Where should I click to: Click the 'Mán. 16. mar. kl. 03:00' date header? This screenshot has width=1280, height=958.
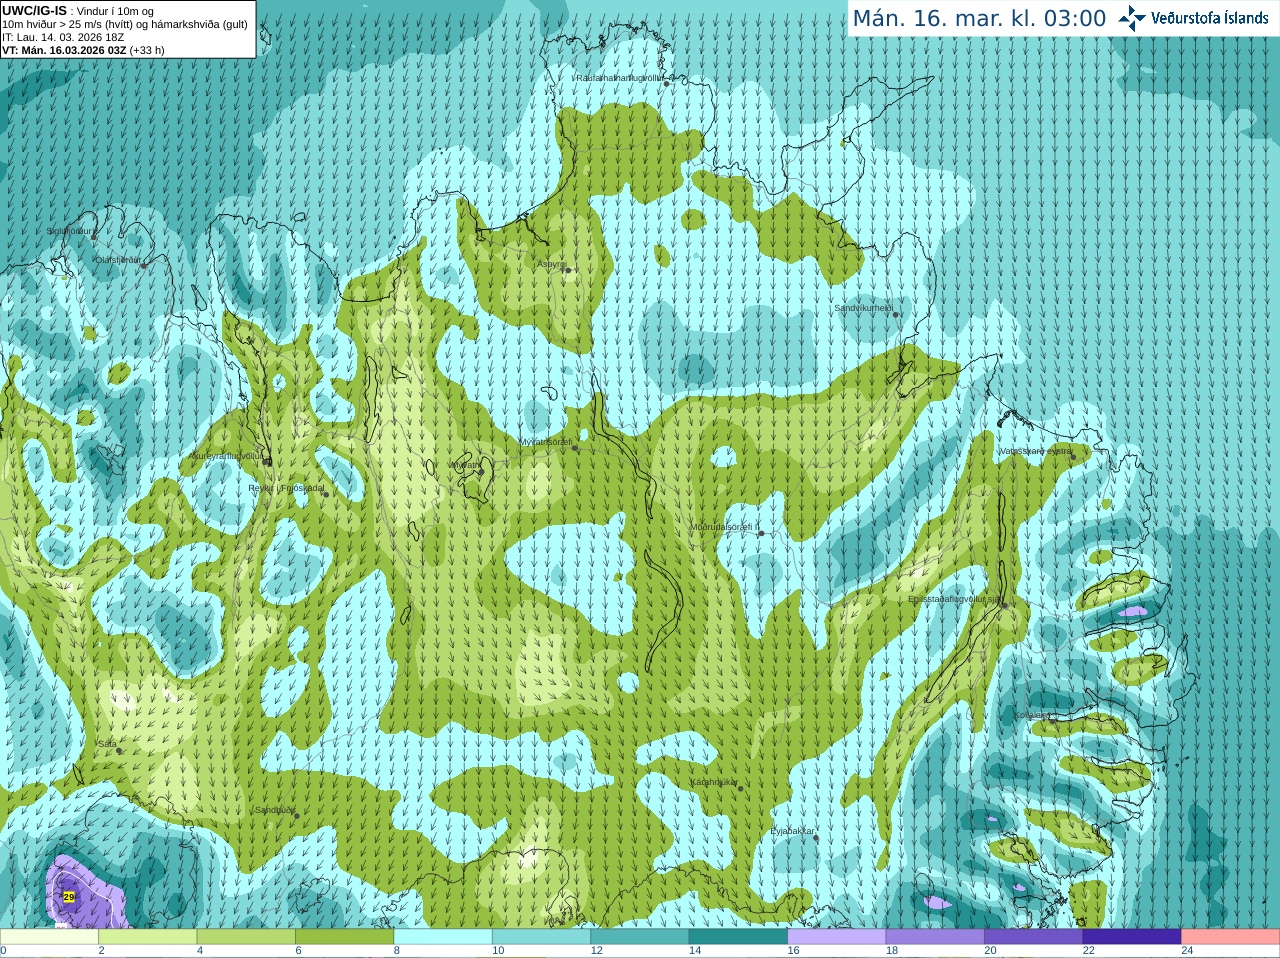979,18
